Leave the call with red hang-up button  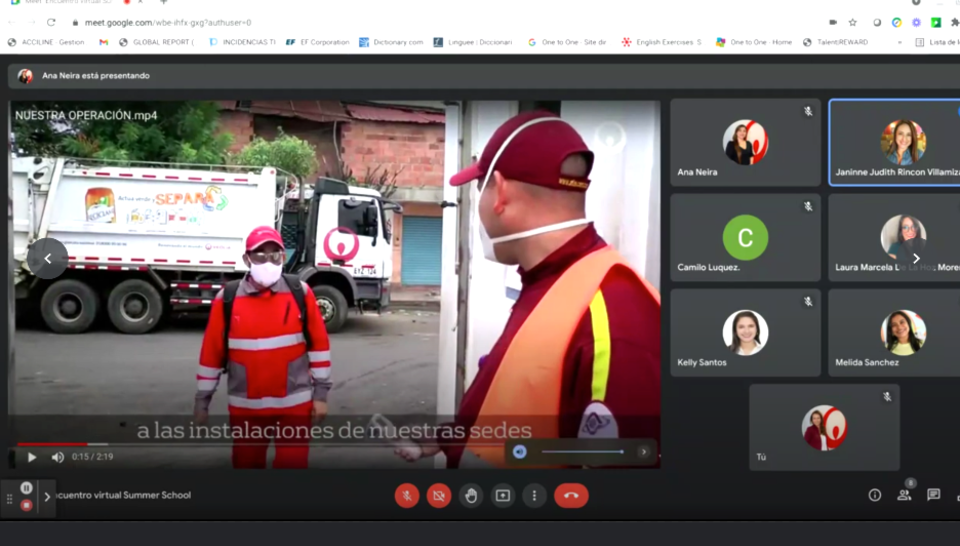[x=571, y=496]
